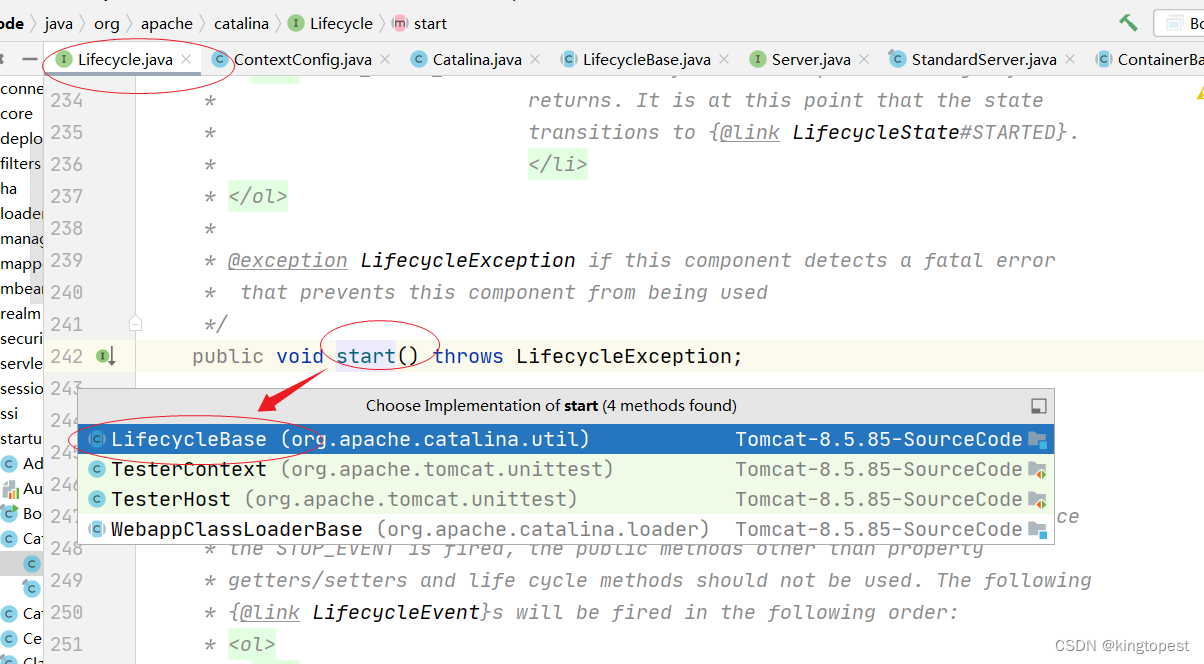Select LifecycleBase implementation in the popup
Screen dimensions: 1204x664
pos(566,439)
